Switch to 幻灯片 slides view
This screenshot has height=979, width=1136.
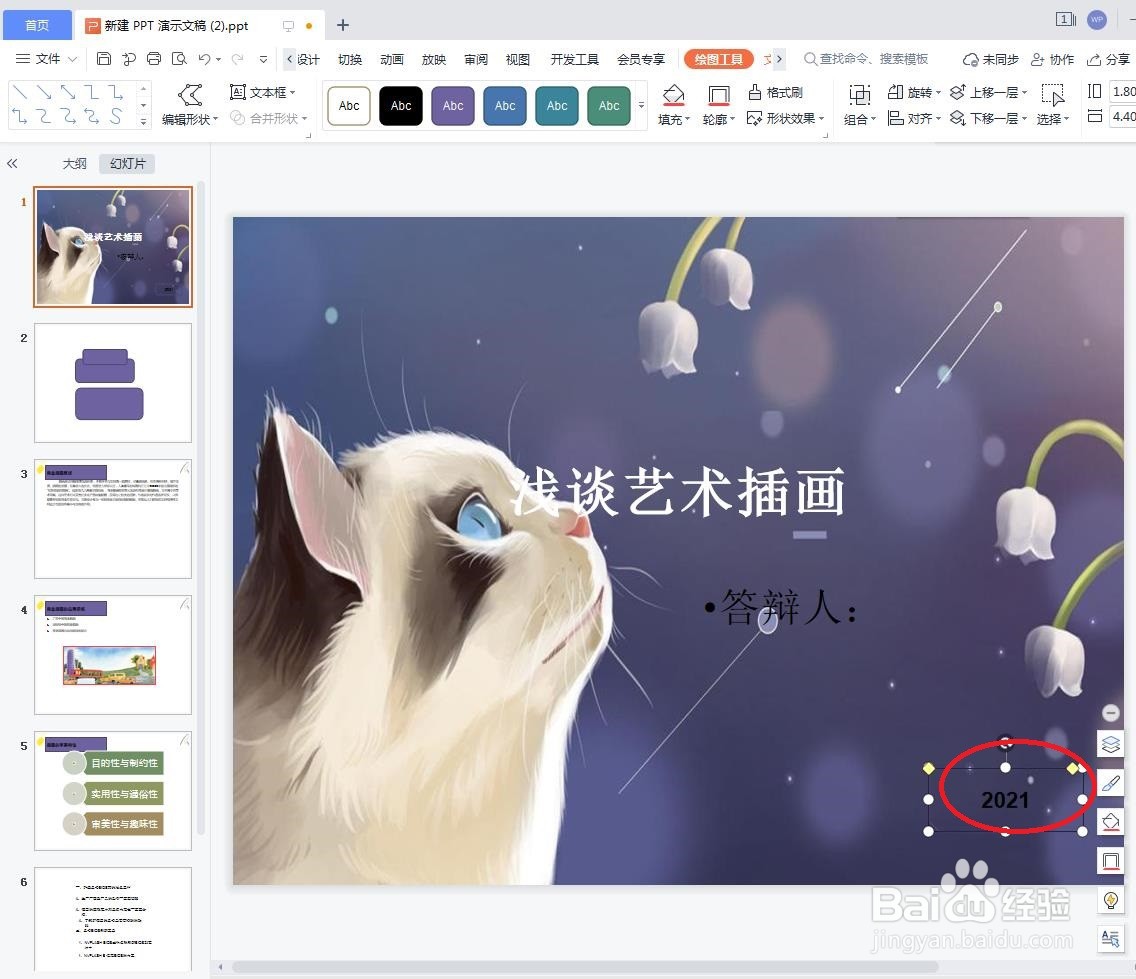[x=128, y=164]
